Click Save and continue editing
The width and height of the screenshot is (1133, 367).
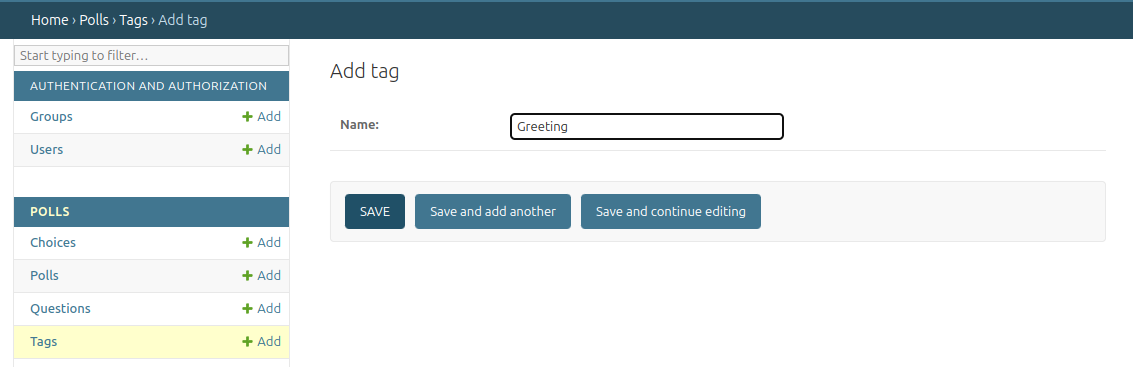point(671,212)
